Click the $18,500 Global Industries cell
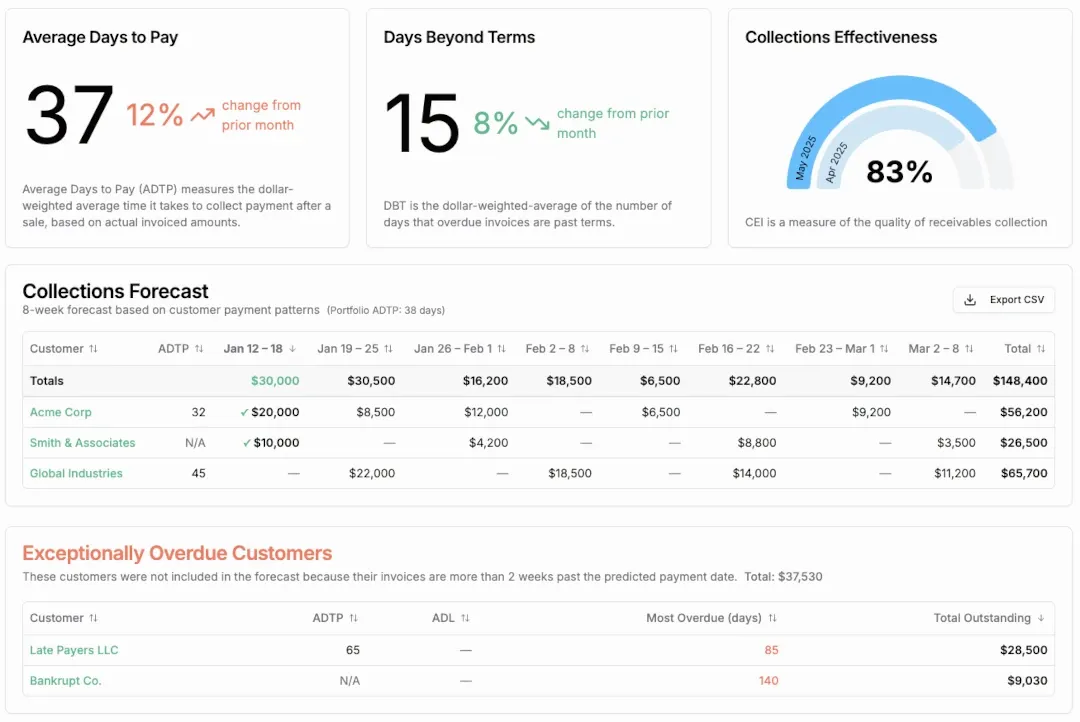 570,473
